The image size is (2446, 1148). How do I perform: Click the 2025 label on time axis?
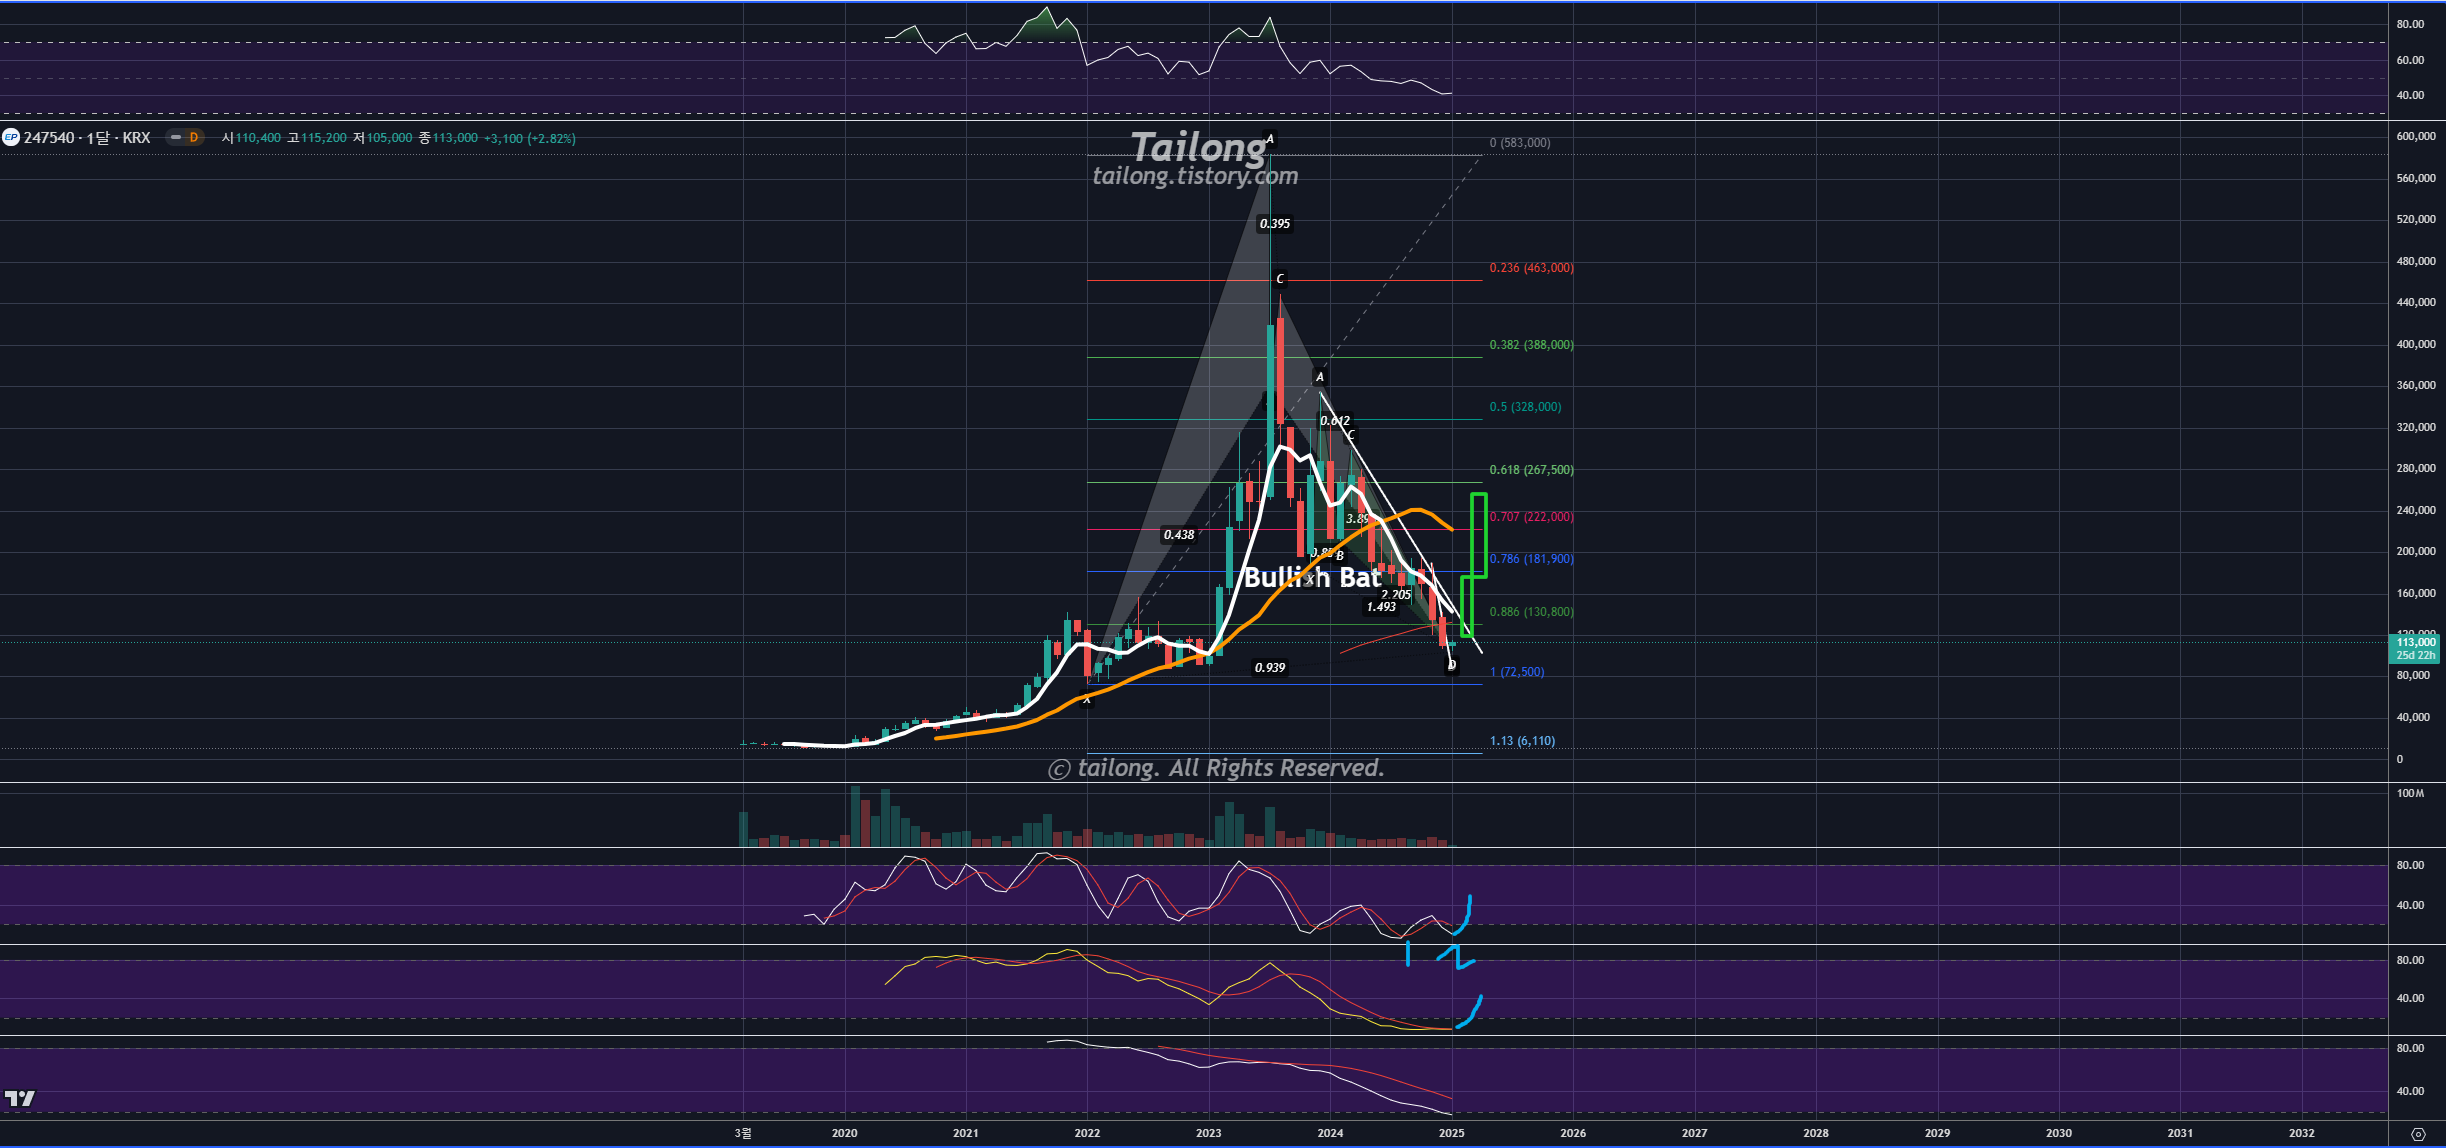[1451, 1133]
